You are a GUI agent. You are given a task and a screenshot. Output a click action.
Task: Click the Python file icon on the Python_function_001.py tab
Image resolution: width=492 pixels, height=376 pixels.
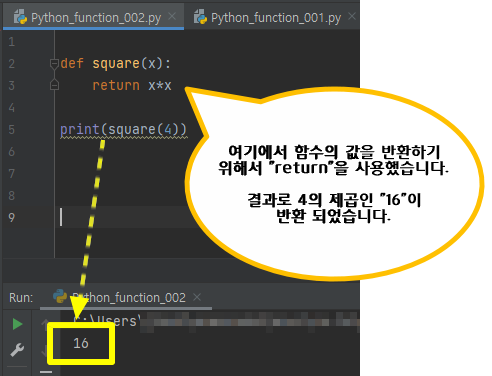coord(200,17)
